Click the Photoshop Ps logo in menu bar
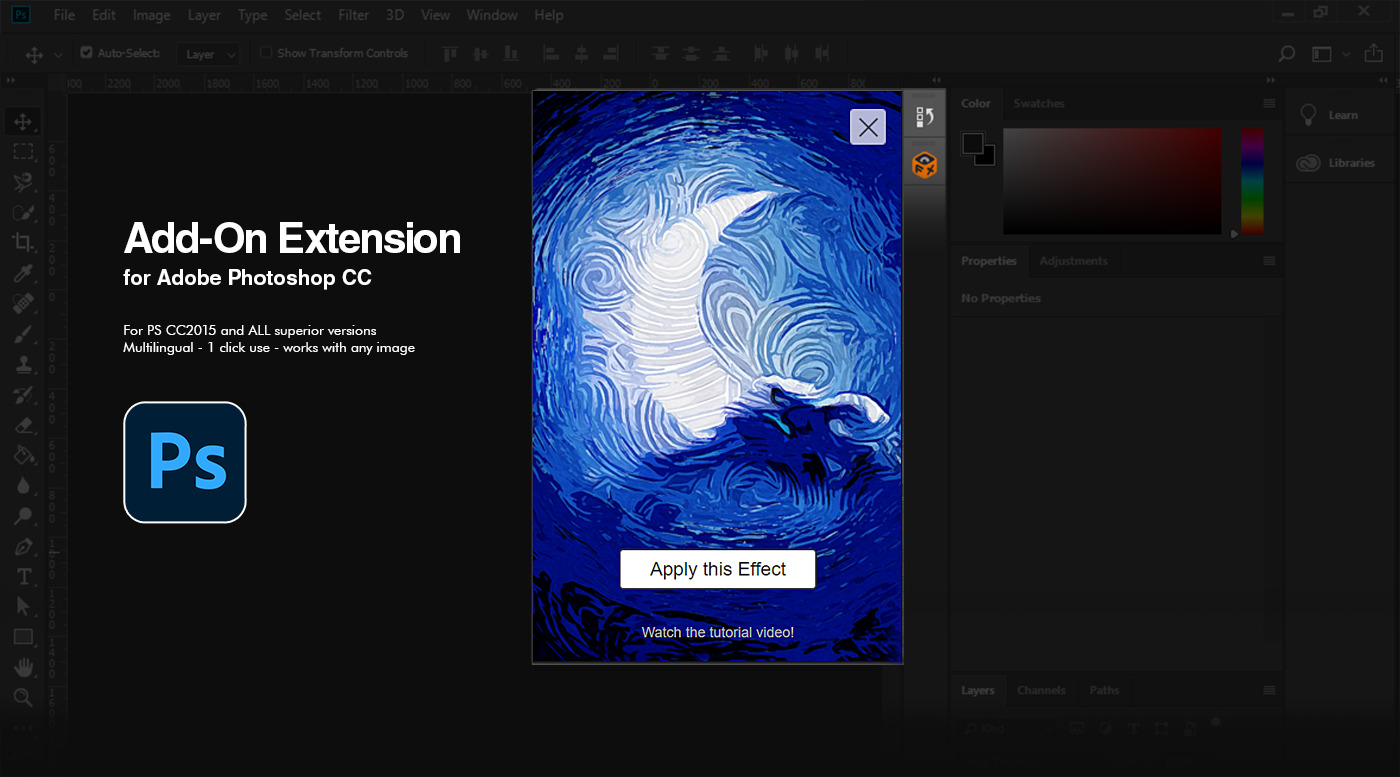This screenshot has height=777, width=1400. coord(21,15)
